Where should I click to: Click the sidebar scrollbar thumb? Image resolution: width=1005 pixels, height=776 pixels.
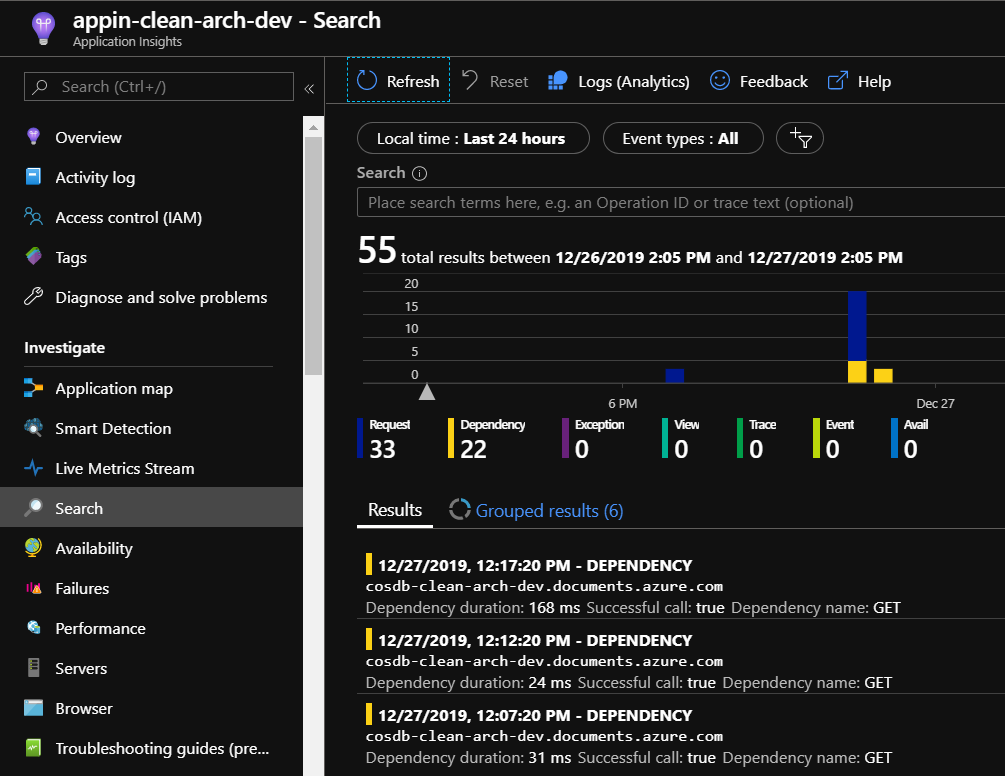coord(313,256)
